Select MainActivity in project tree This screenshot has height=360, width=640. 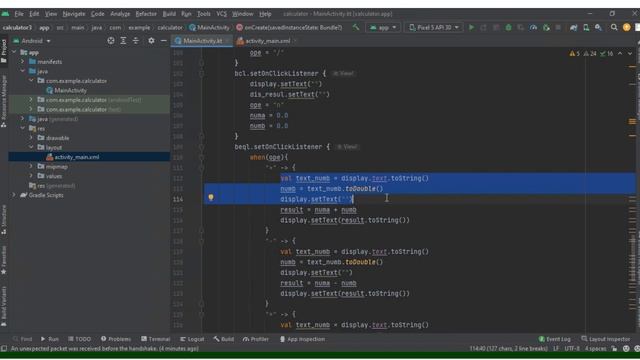tap(70, 90)
